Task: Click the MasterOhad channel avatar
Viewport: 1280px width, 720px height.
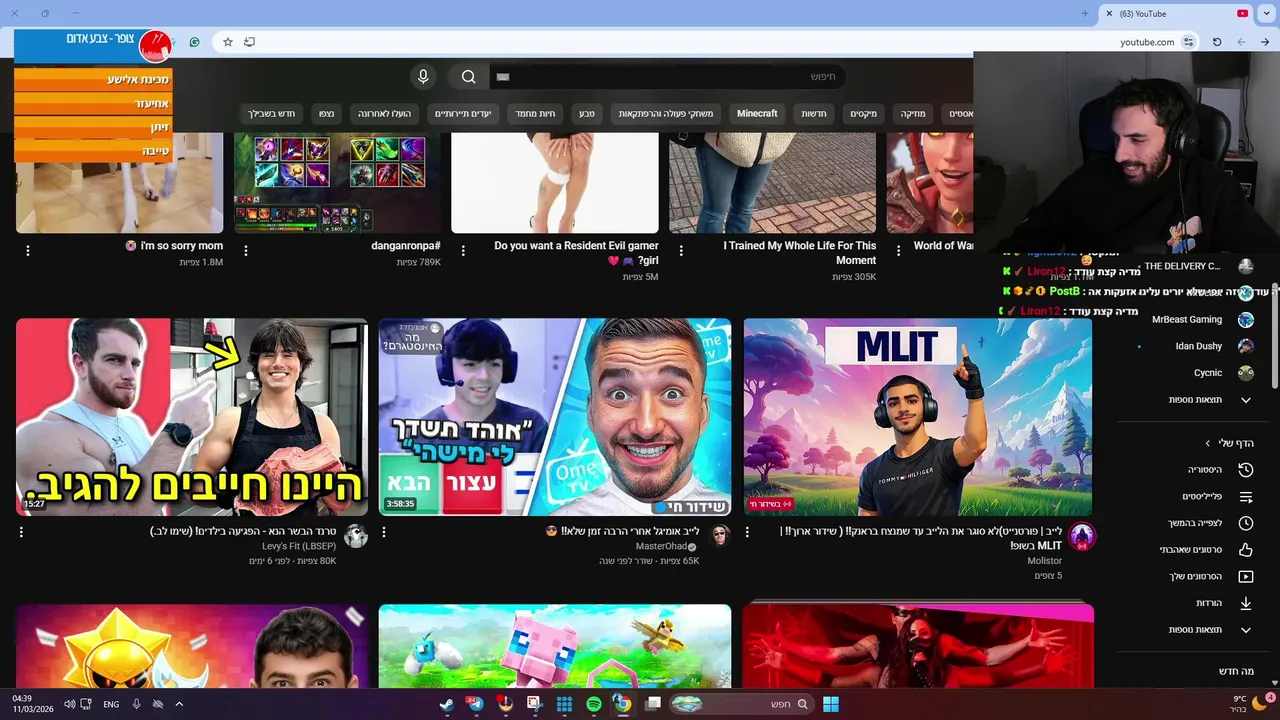Action: (x=720, y=537)
